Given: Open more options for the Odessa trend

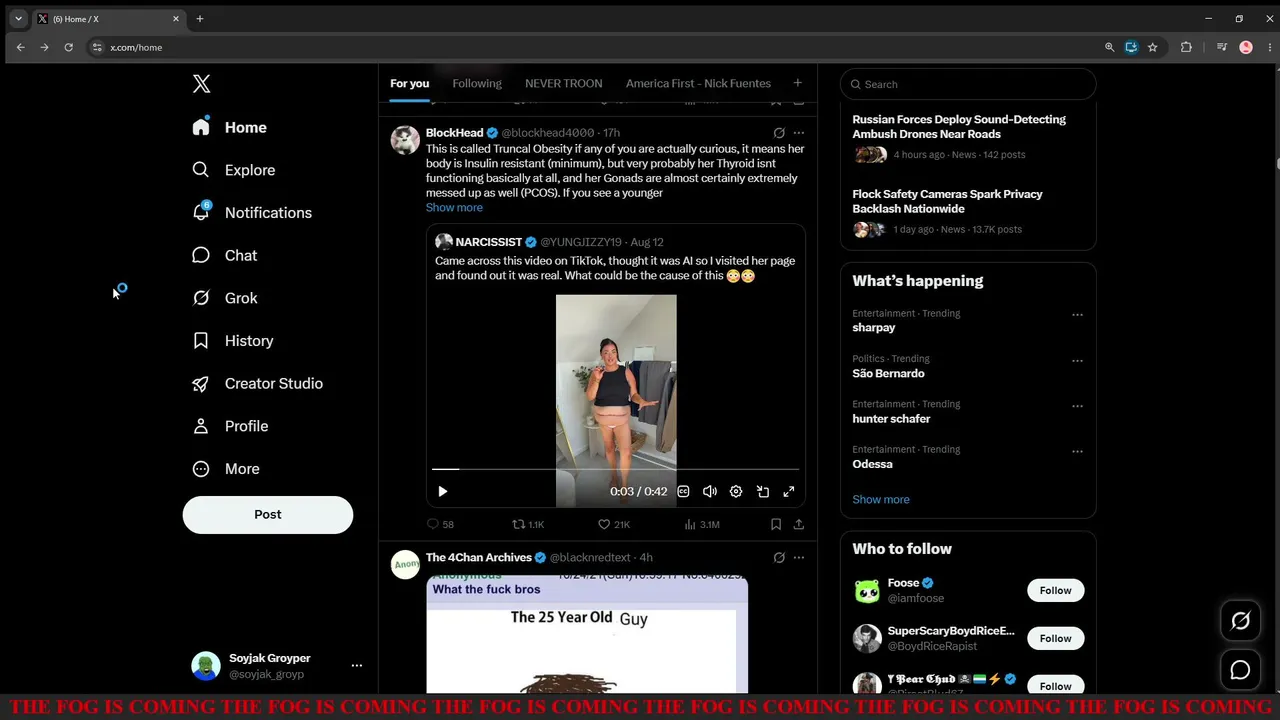Looking at the screenshot, I should [1077, 451].
